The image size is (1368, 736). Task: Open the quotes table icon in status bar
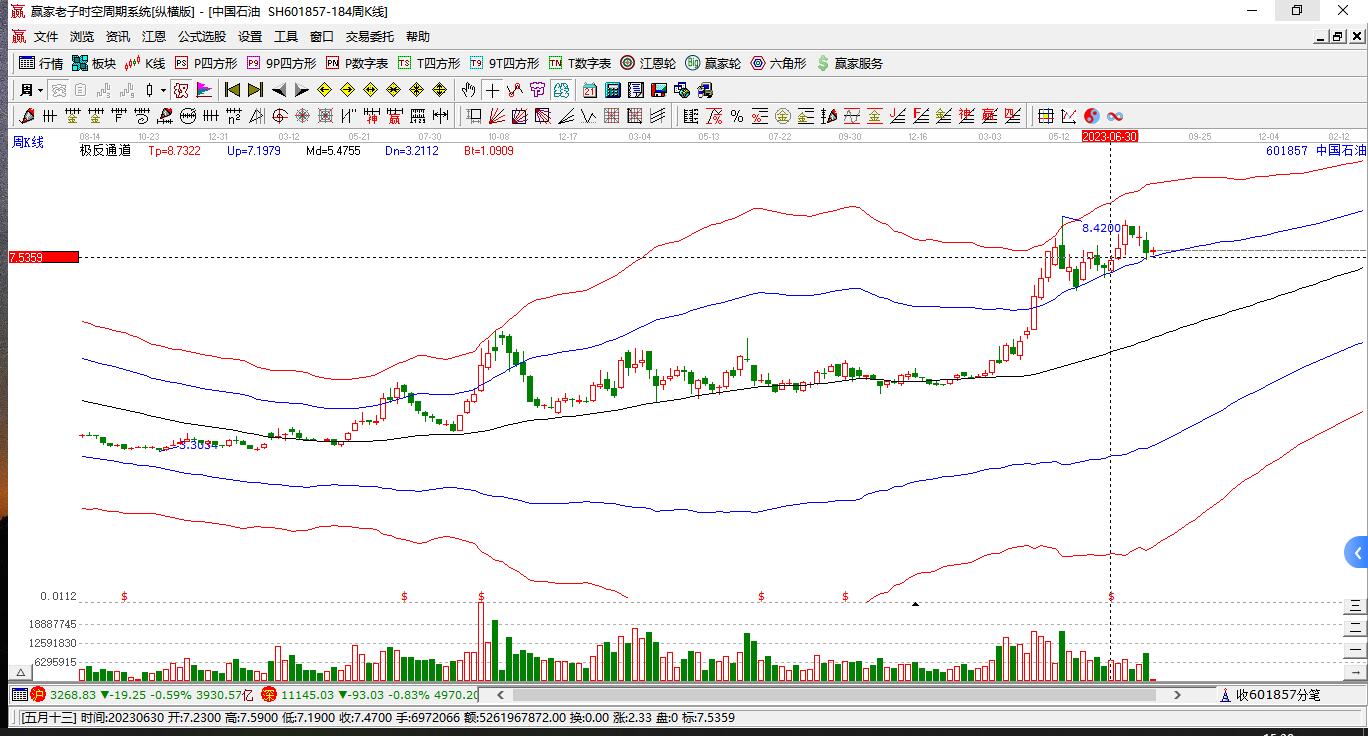(19, 694)
